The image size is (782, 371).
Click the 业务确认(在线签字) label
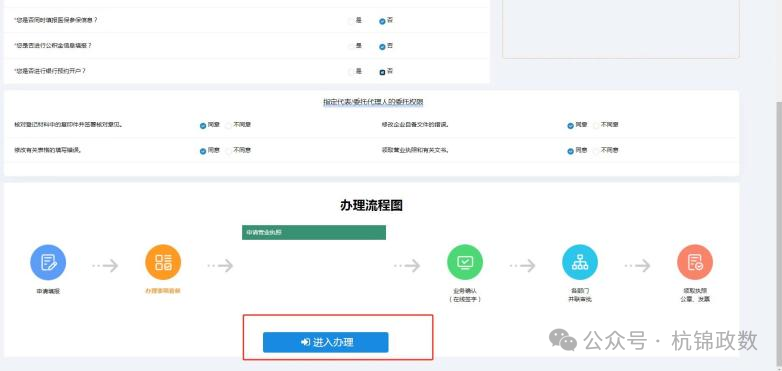click(465, 295)
